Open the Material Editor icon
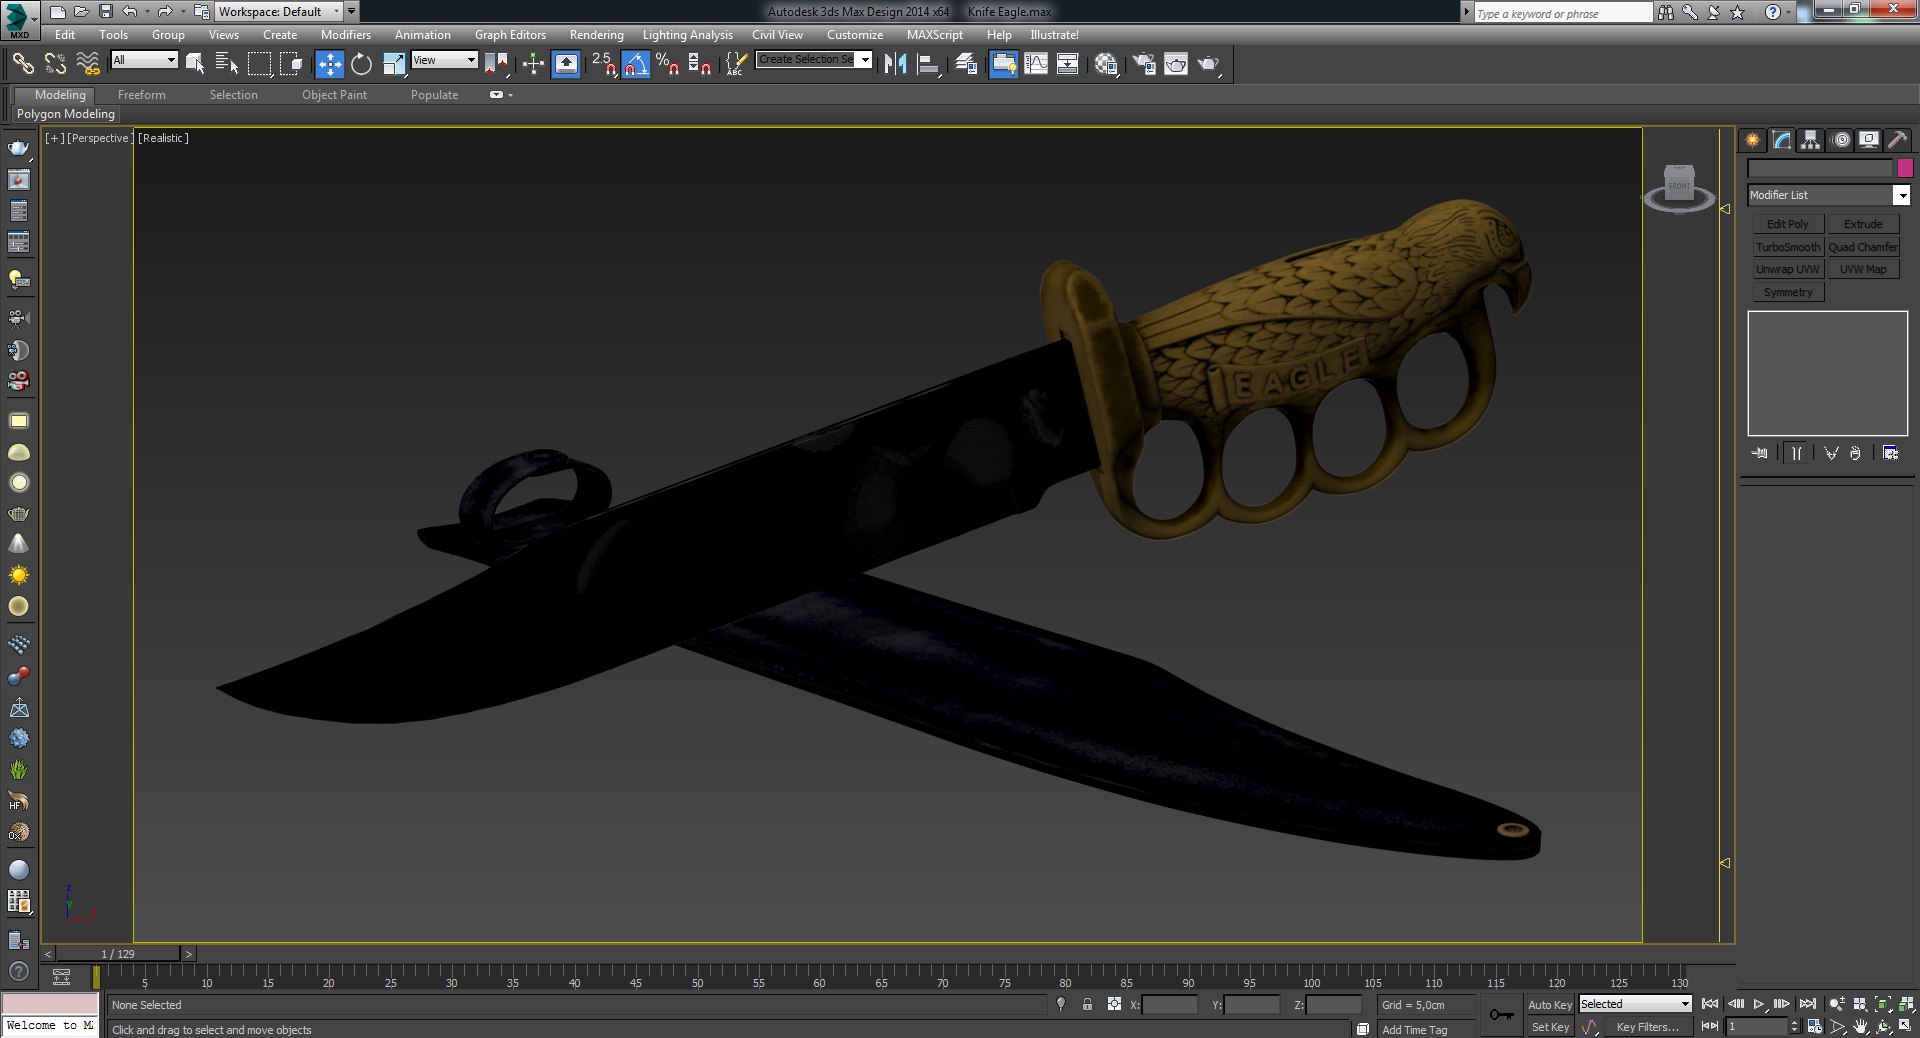This screenshot has width=1920, height=1038. (x=1105, y=64)
